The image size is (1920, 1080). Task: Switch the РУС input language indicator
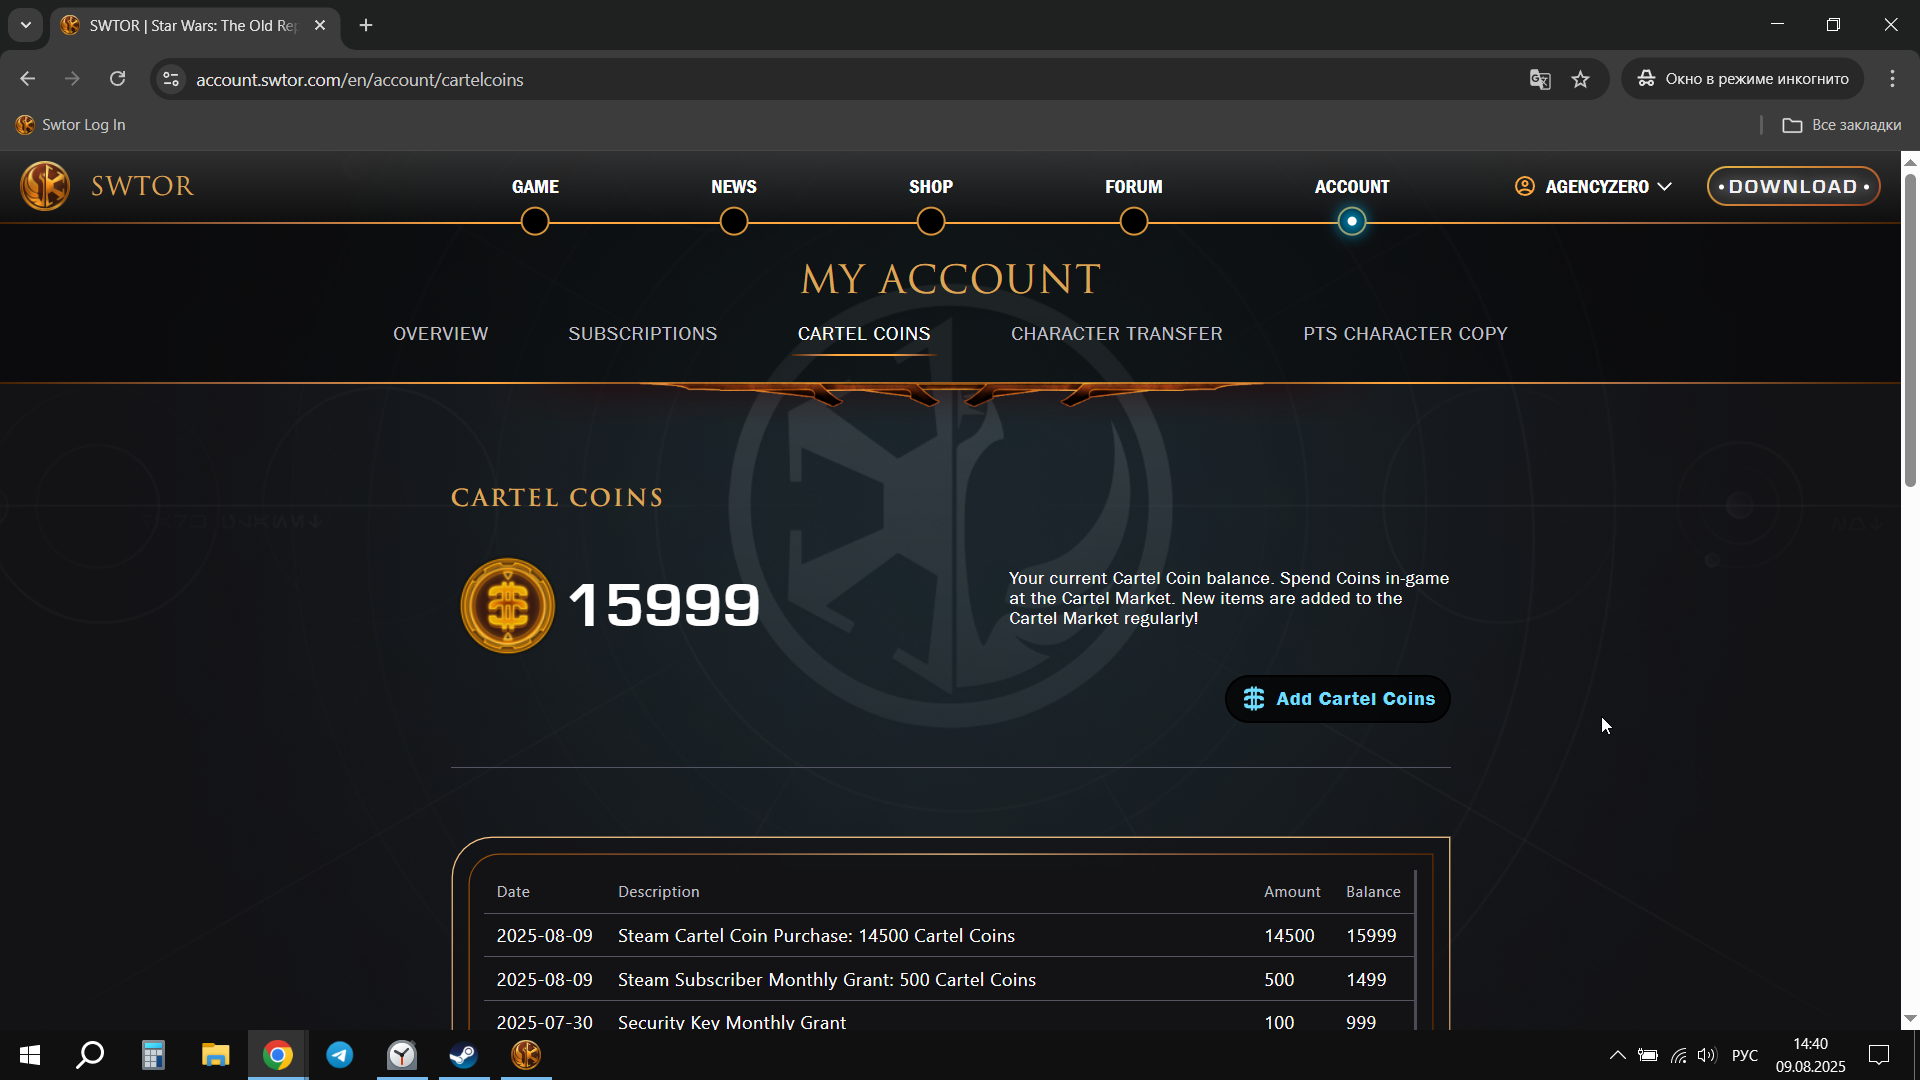[x=1745, y=1055]
